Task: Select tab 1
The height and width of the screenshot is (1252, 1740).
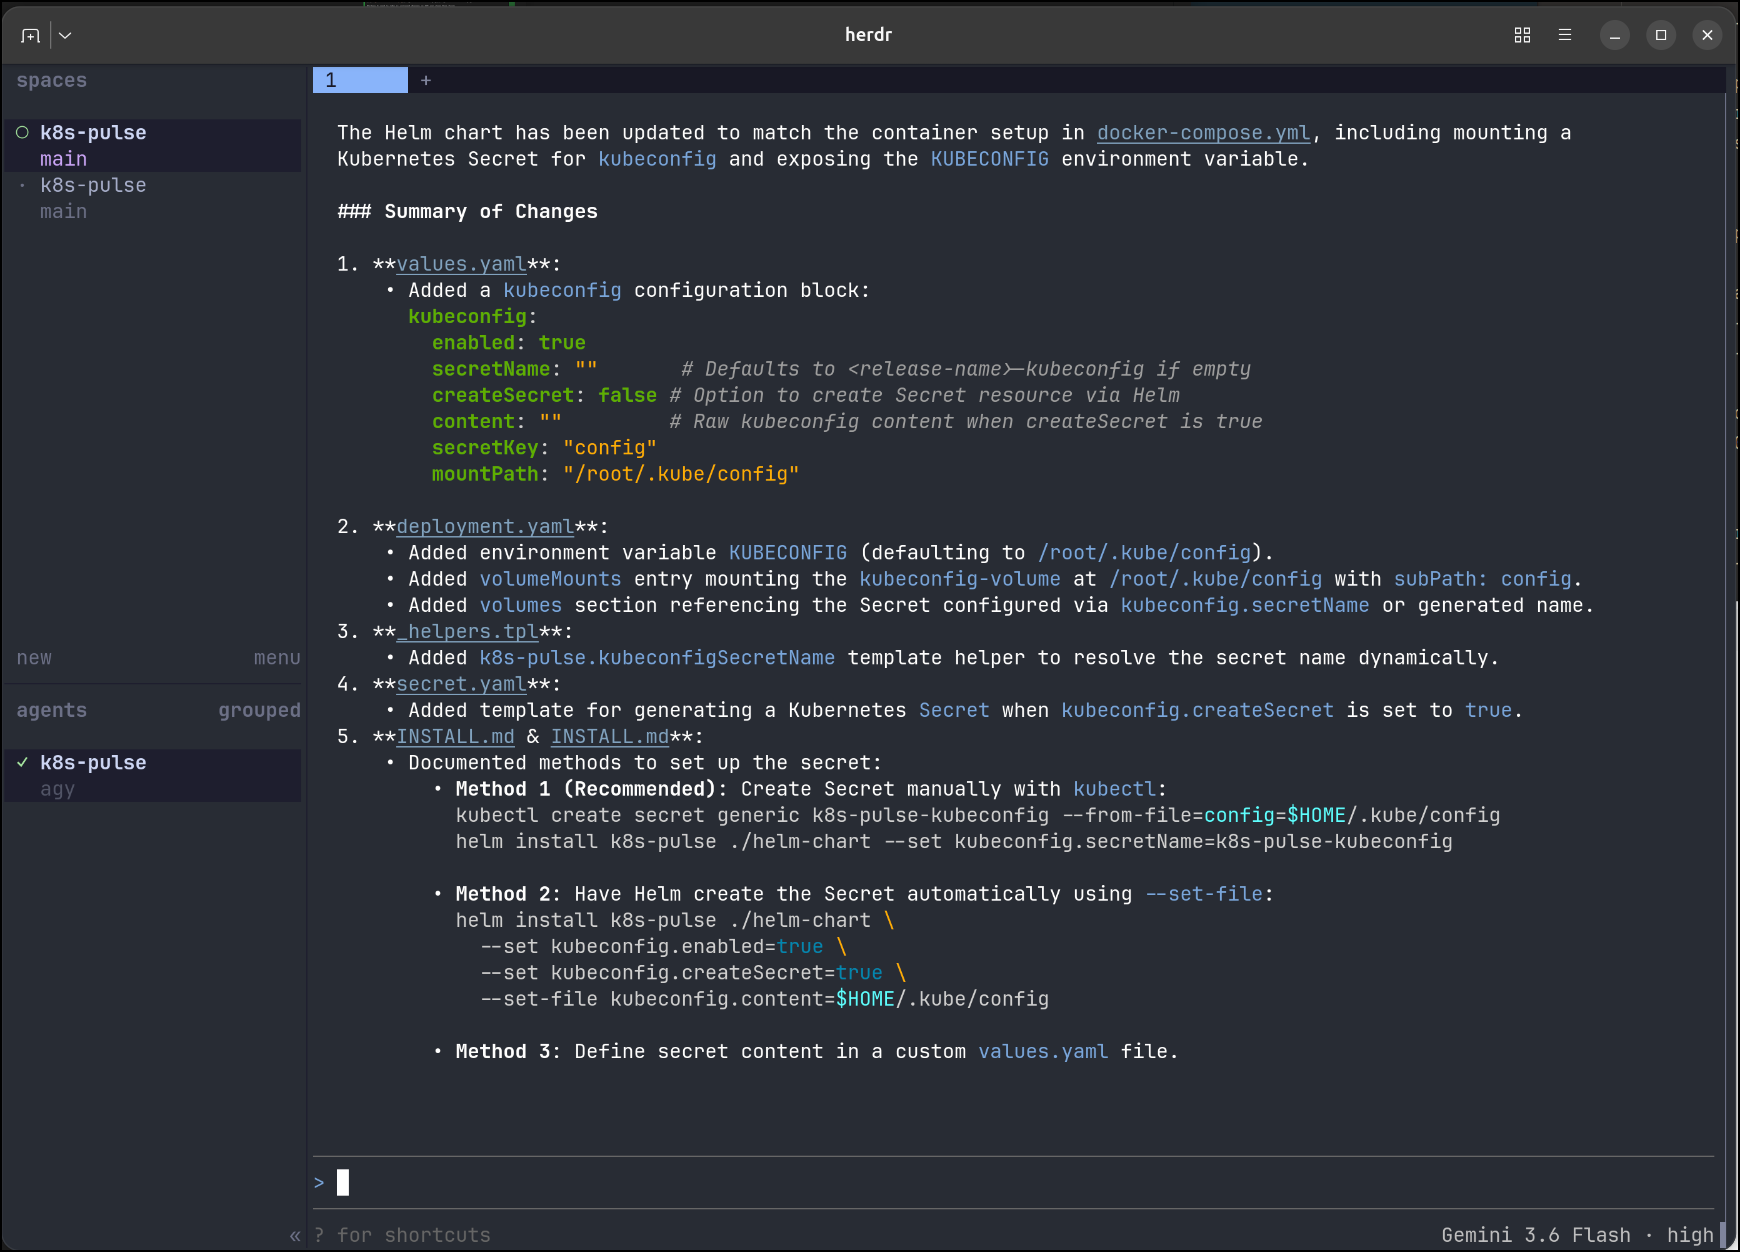Action: pos(360,80)
